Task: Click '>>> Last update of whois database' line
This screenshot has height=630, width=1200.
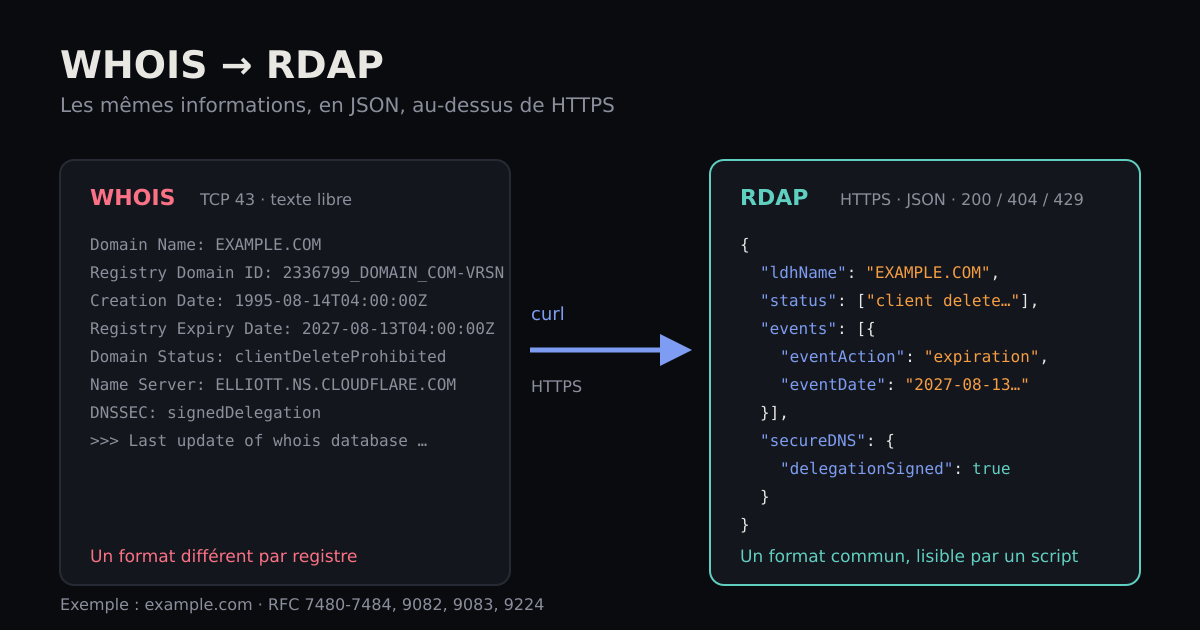Action: [x=258, y=441]
